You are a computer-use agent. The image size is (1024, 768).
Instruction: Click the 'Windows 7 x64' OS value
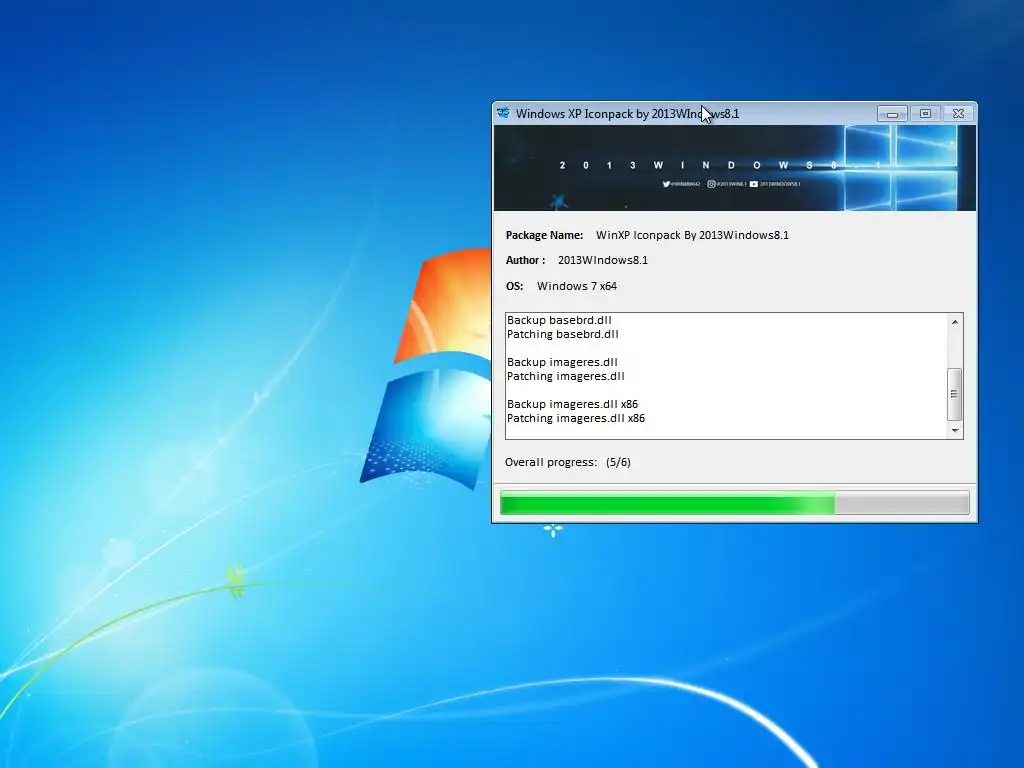pyautogui.click(x=577, y=286)
